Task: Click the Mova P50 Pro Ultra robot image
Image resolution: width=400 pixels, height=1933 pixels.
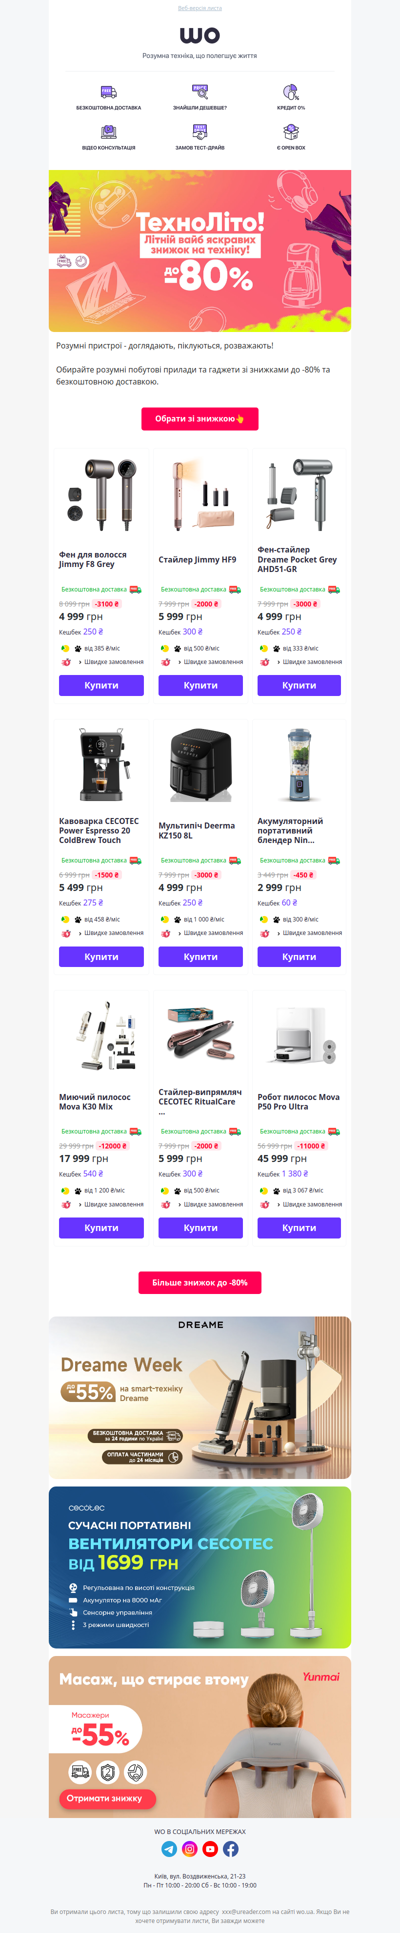Action: pyautogui.click(x=299, y=1037)
